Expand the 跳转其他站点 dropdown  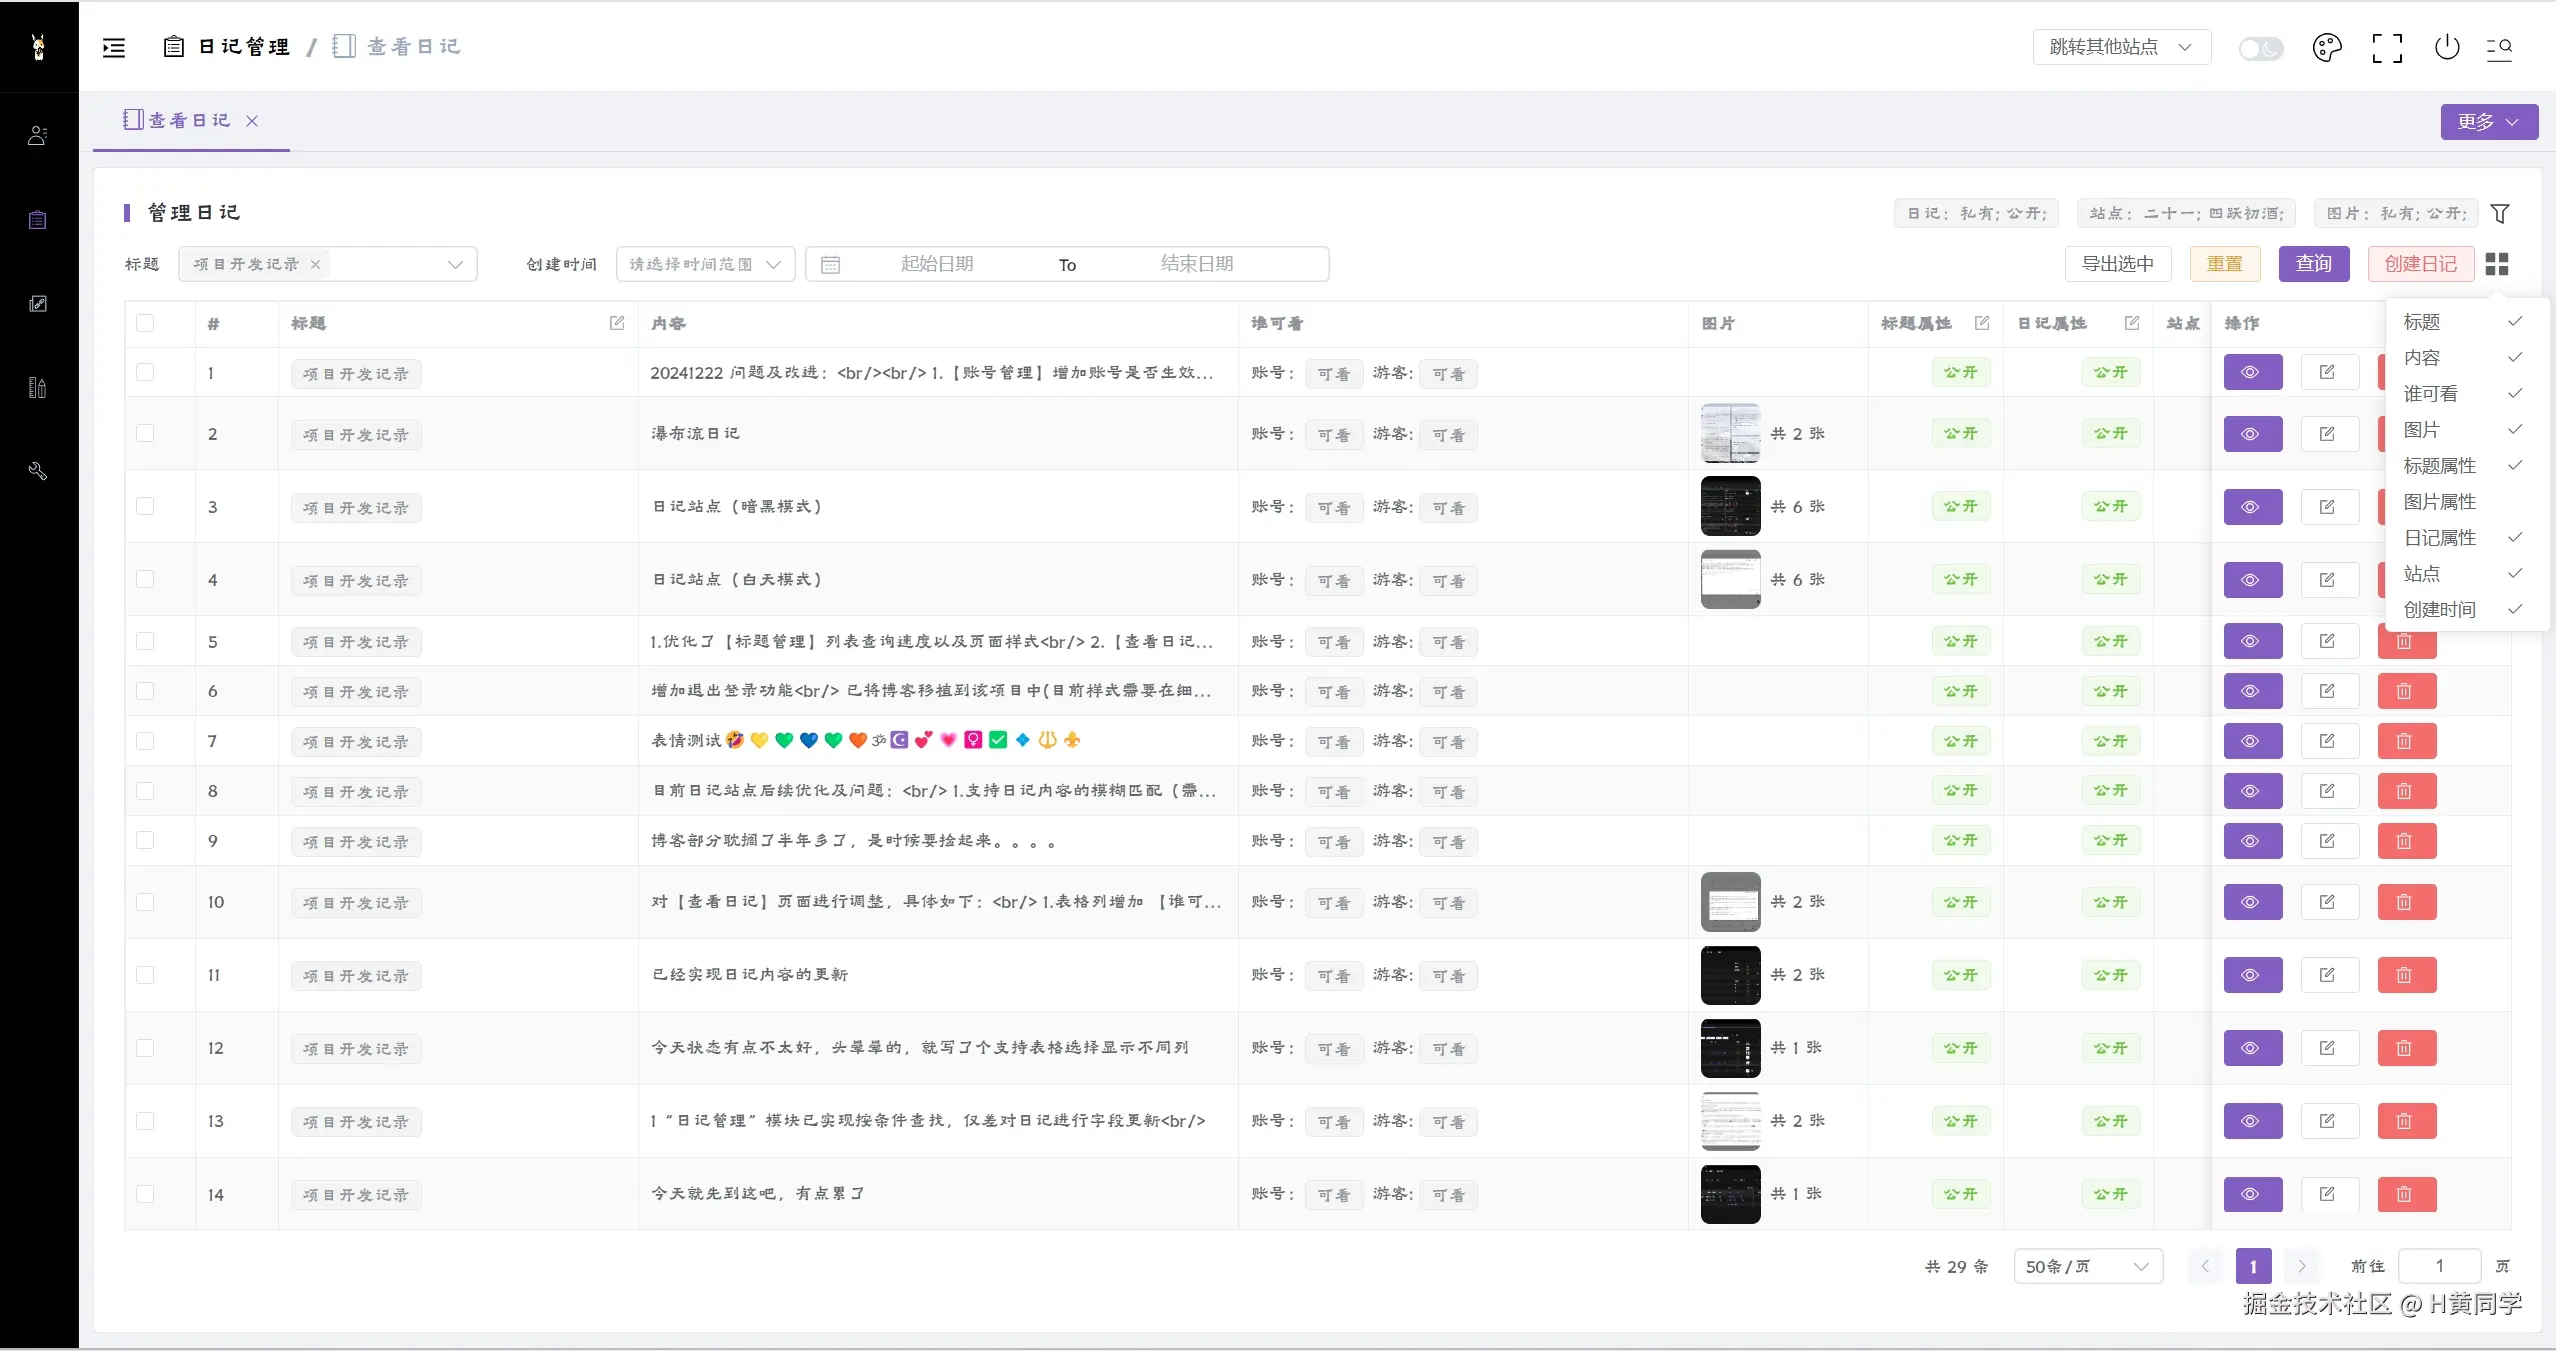(2120, 47)
